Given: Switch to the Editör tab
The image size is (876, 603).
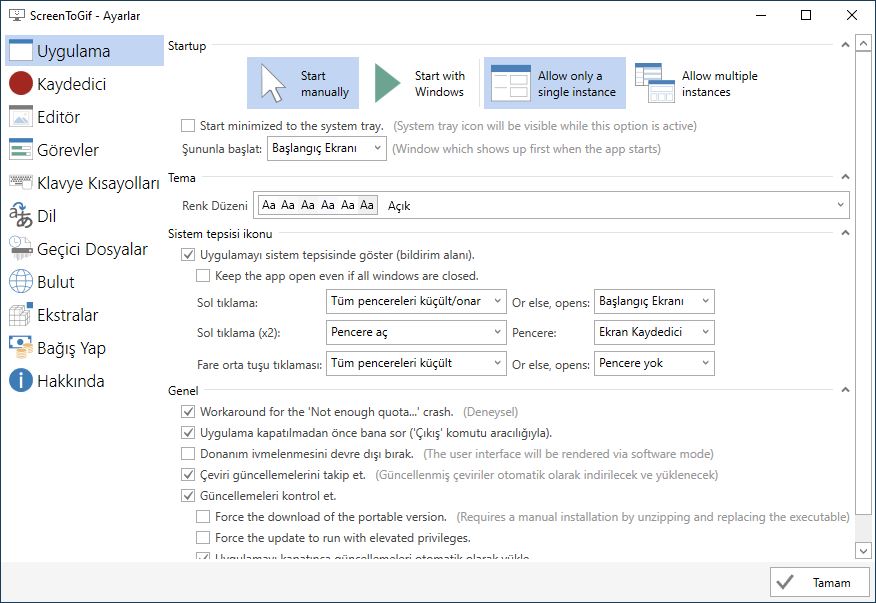Looking at the screenshot, I should pos(84,116).
